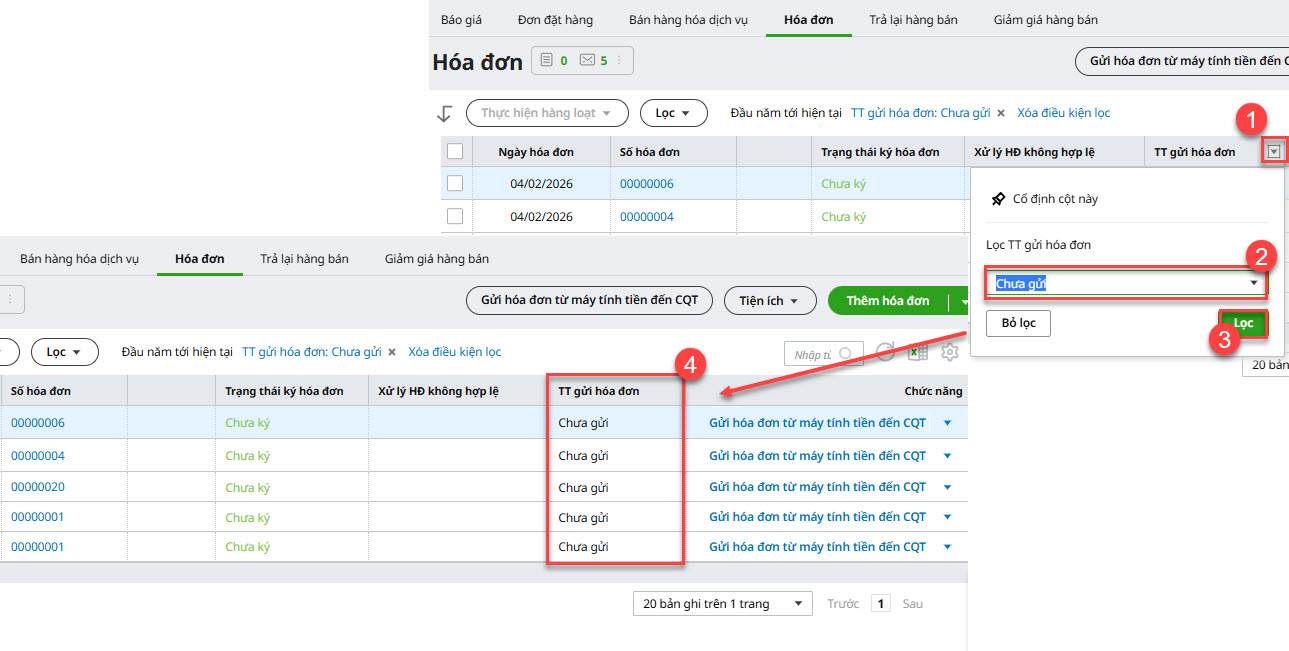
Task: Open the 20 bản ghi trên 1 trang selector
Action: point(722,604)
